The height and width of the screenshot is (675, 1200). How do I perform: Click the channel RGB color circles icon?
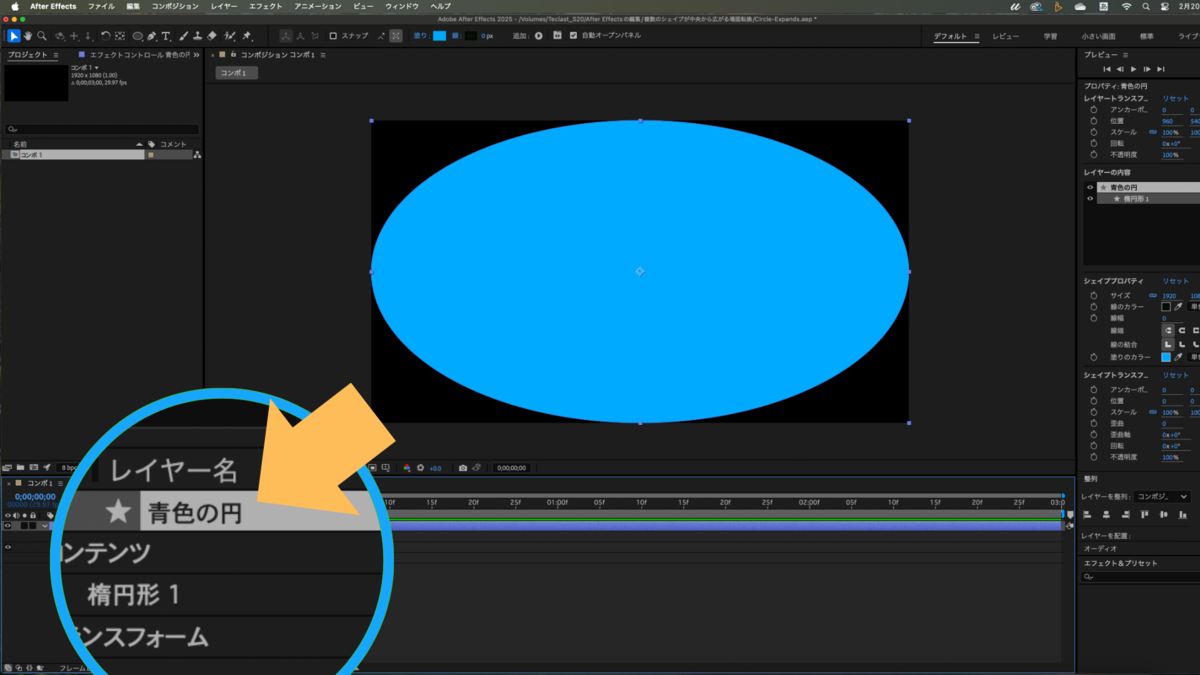(x=407, y=468)
